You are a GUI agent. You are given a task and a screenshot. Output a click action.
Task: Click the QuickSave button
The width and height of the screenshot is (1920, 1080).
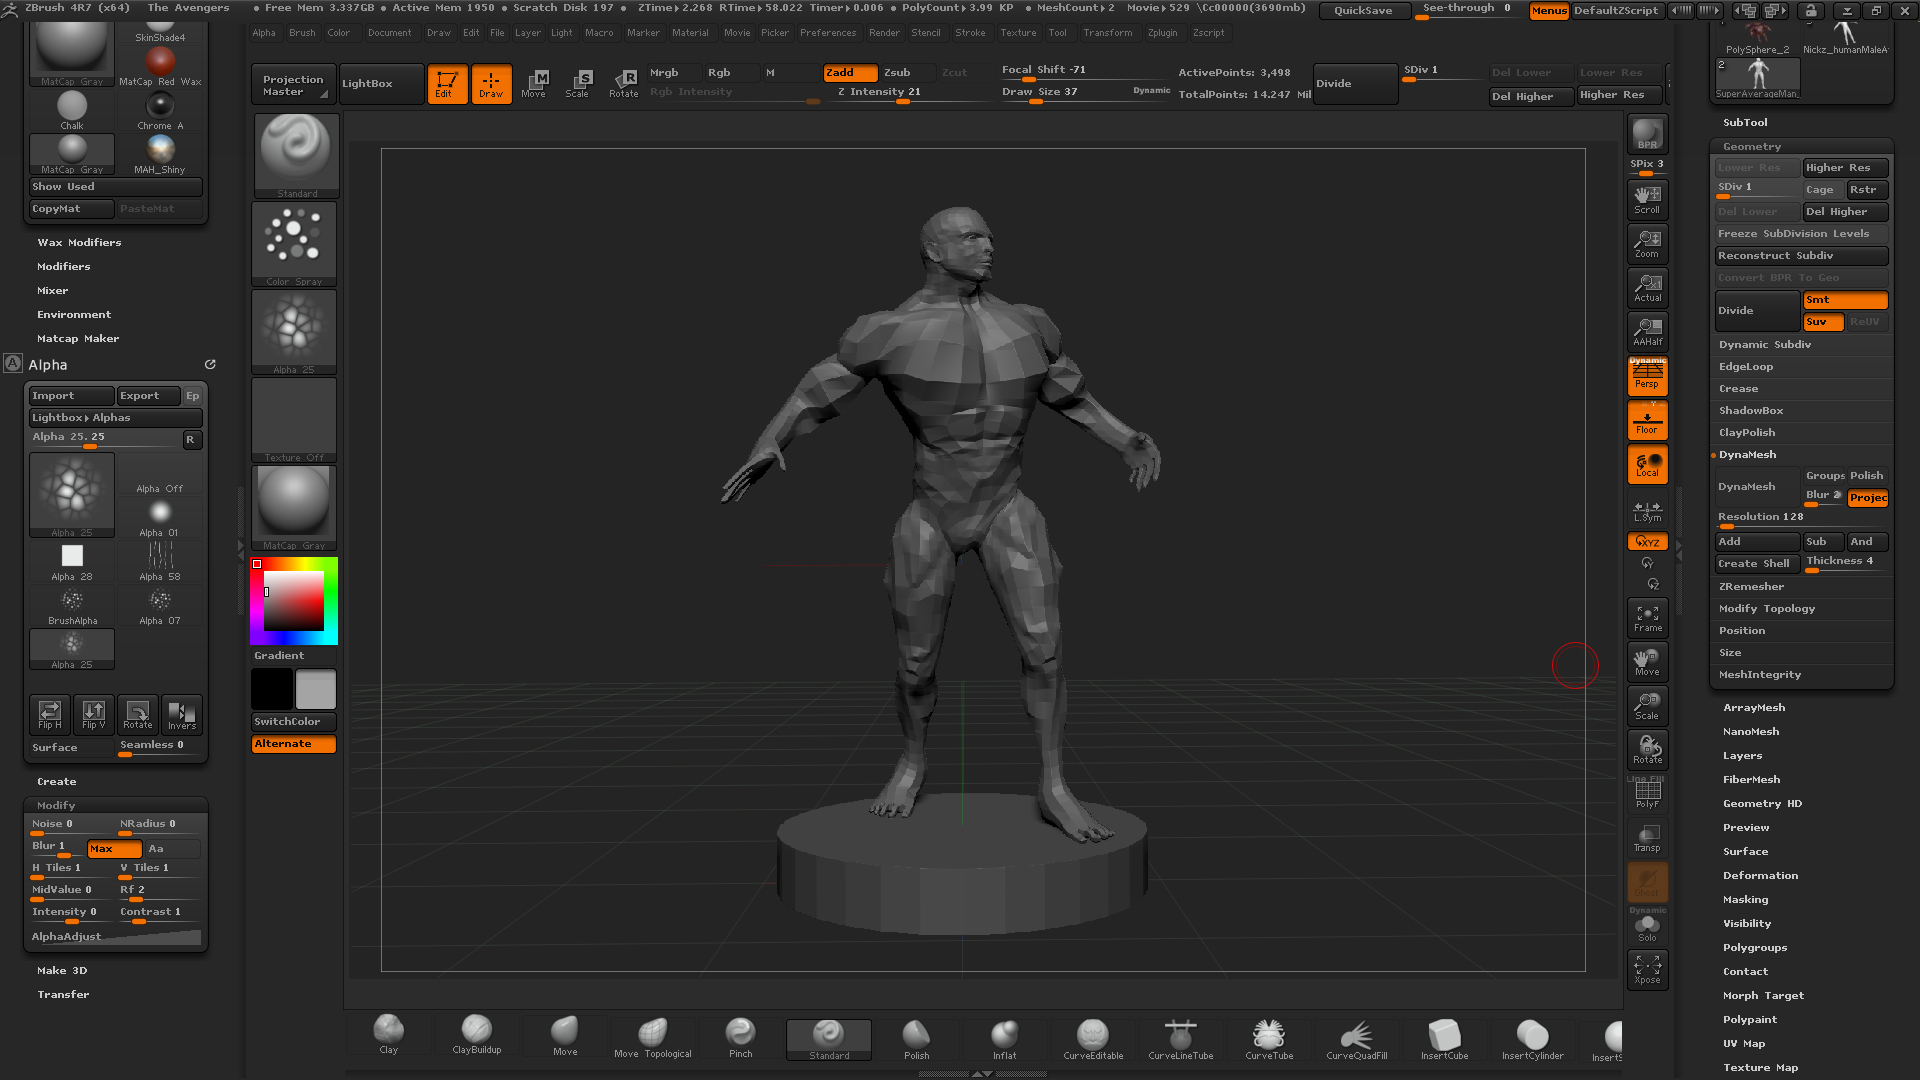1363,10
